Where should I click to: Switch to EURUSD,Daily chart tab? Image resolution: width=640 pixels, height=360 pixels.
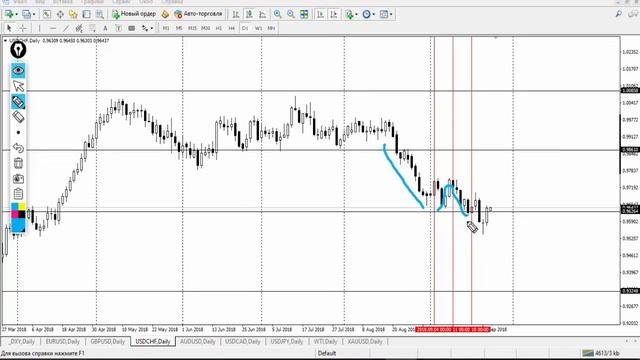pos(62,341)
